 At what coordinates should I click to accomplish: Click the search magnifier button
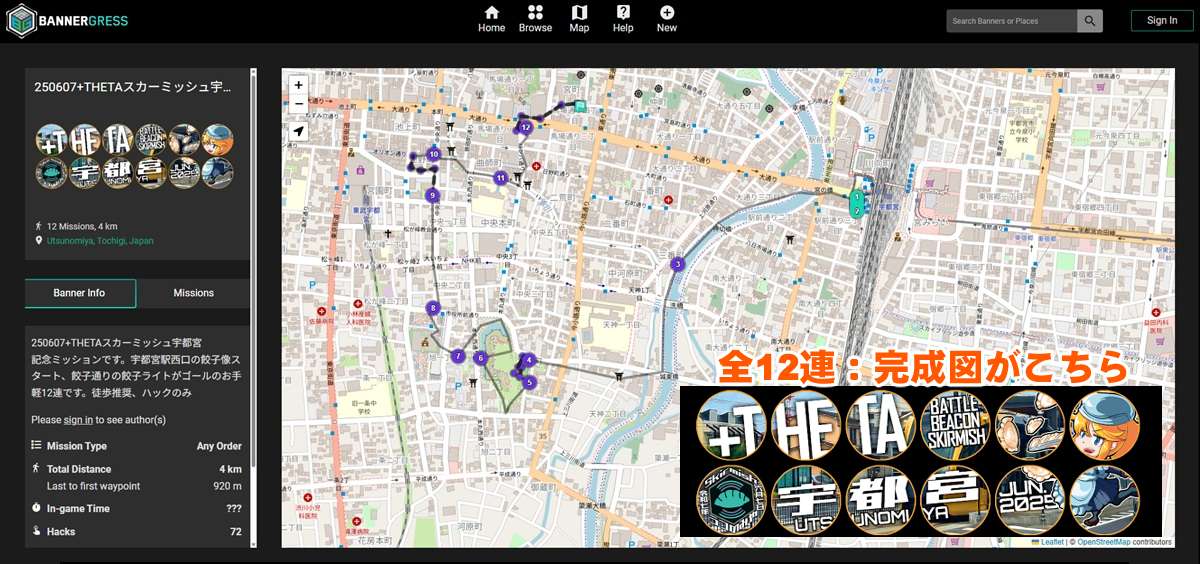tap(1089, 20)
